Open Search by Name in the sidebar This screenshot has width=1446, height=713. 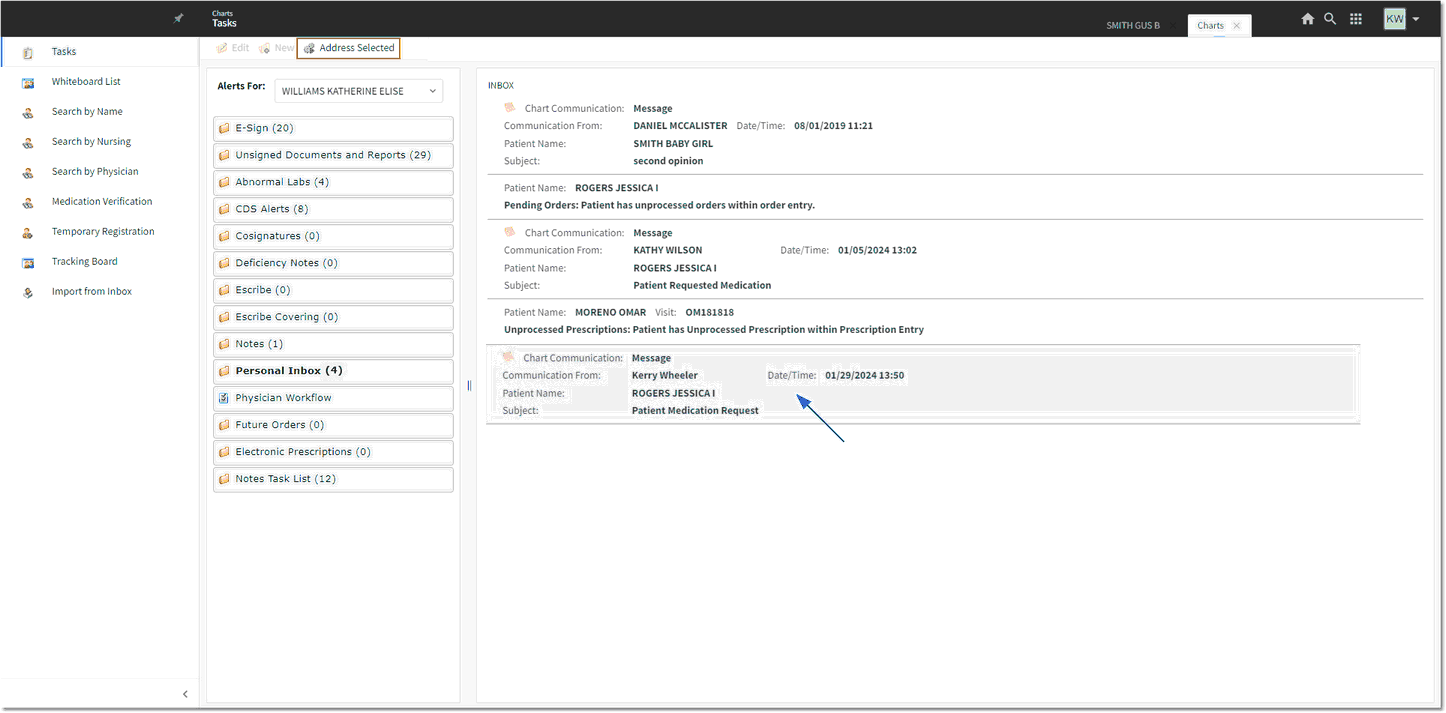pos(87,112)
